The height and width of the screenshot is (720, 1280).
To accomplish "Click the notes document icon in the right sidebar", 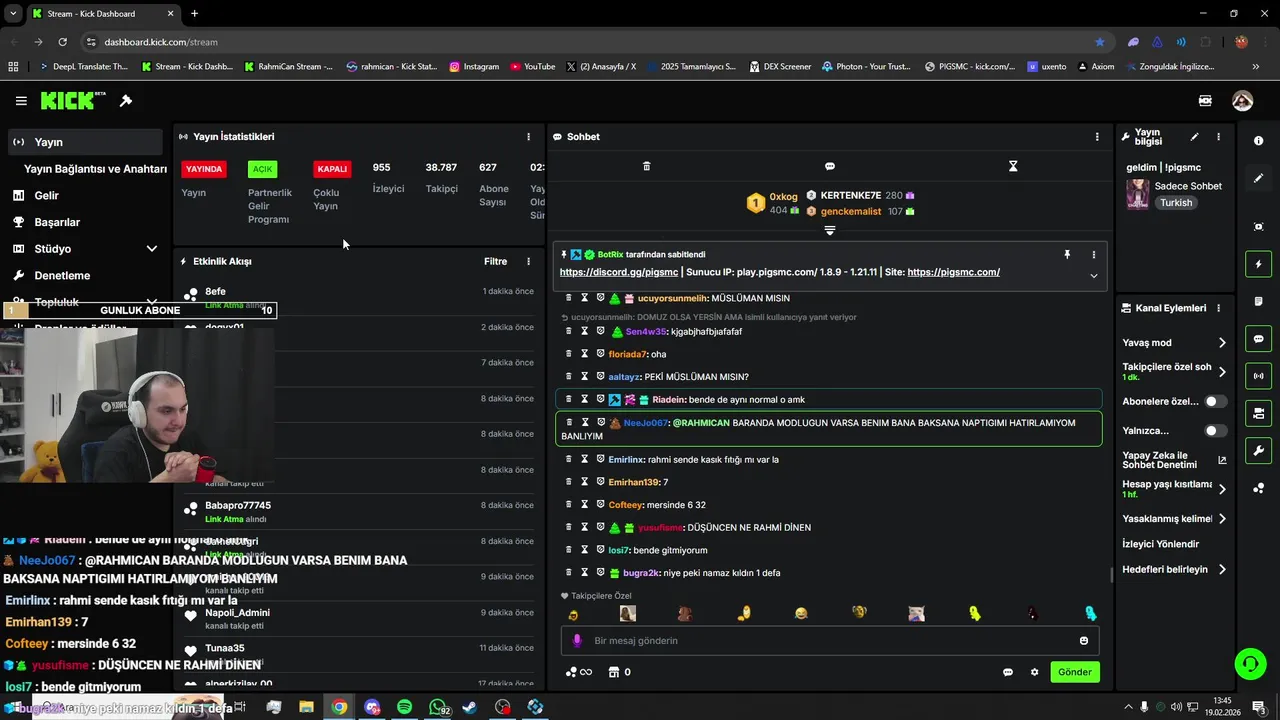I will [1259, 301].
